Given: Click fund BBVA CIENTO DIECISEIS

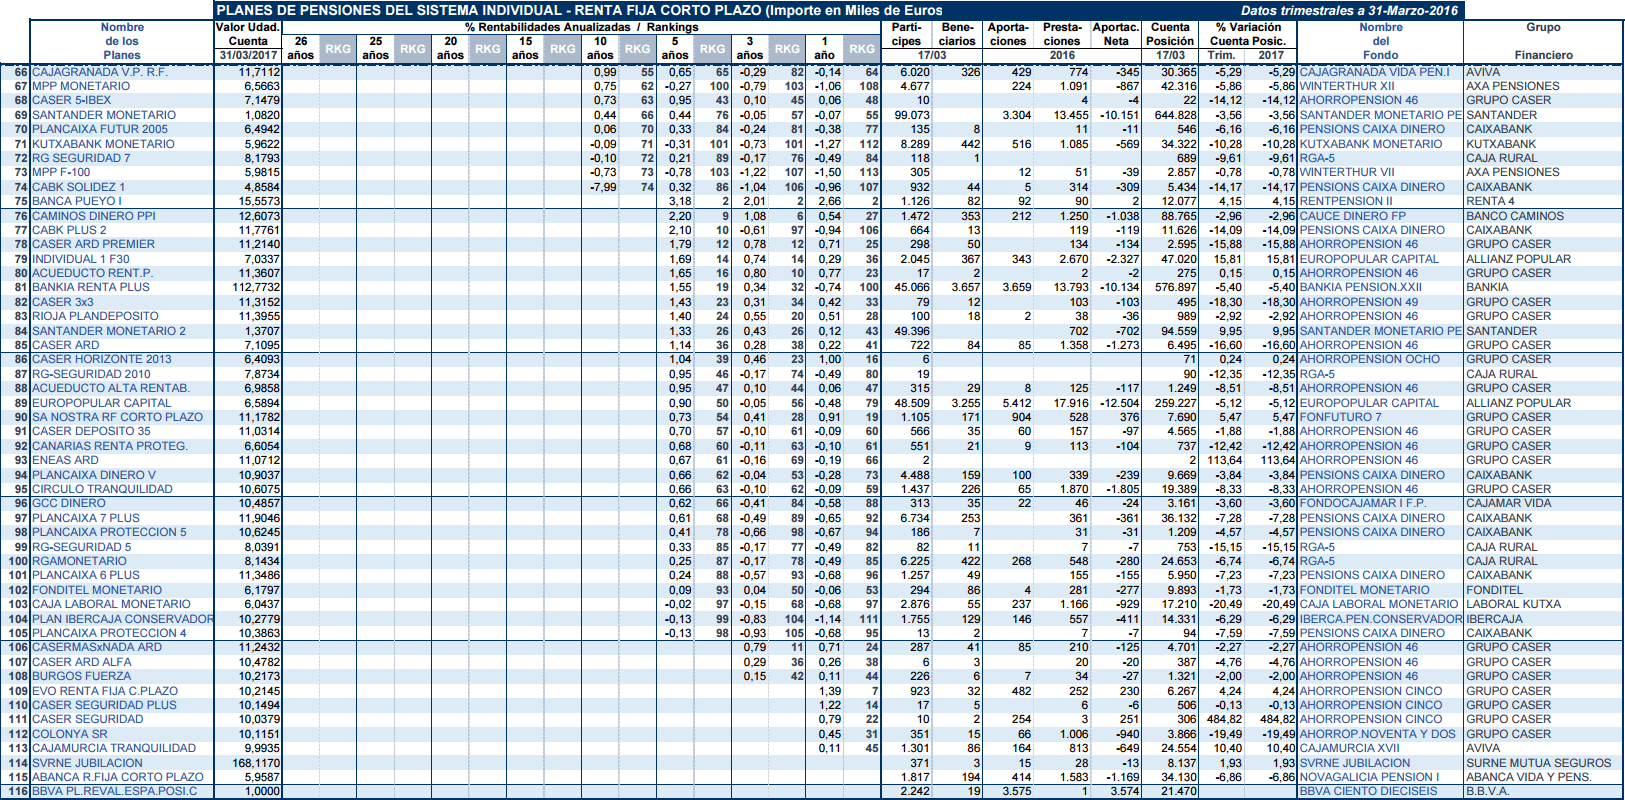Looking at the screenshot, I should [1369, 791].
